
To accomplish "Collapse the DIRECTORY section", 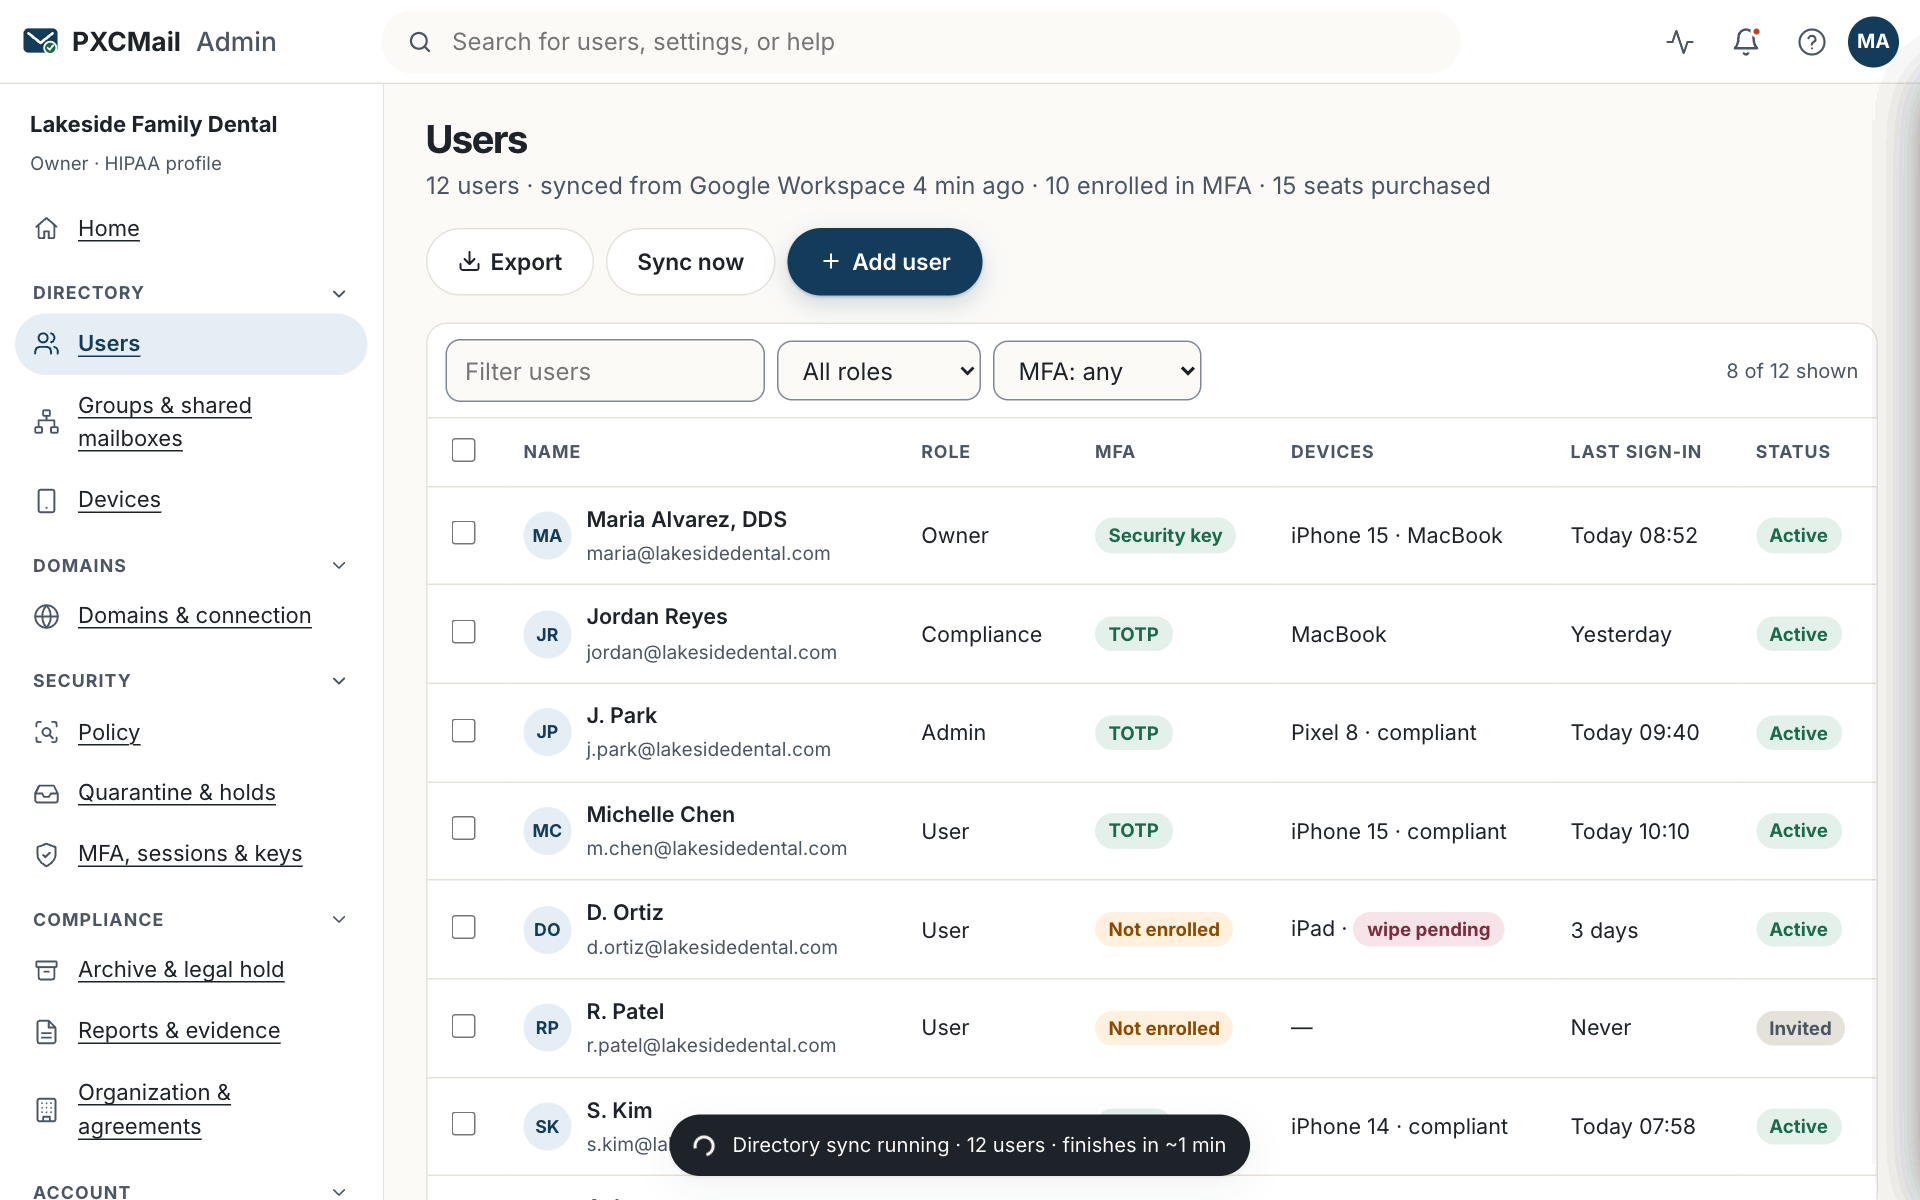I will pos(339,293).
